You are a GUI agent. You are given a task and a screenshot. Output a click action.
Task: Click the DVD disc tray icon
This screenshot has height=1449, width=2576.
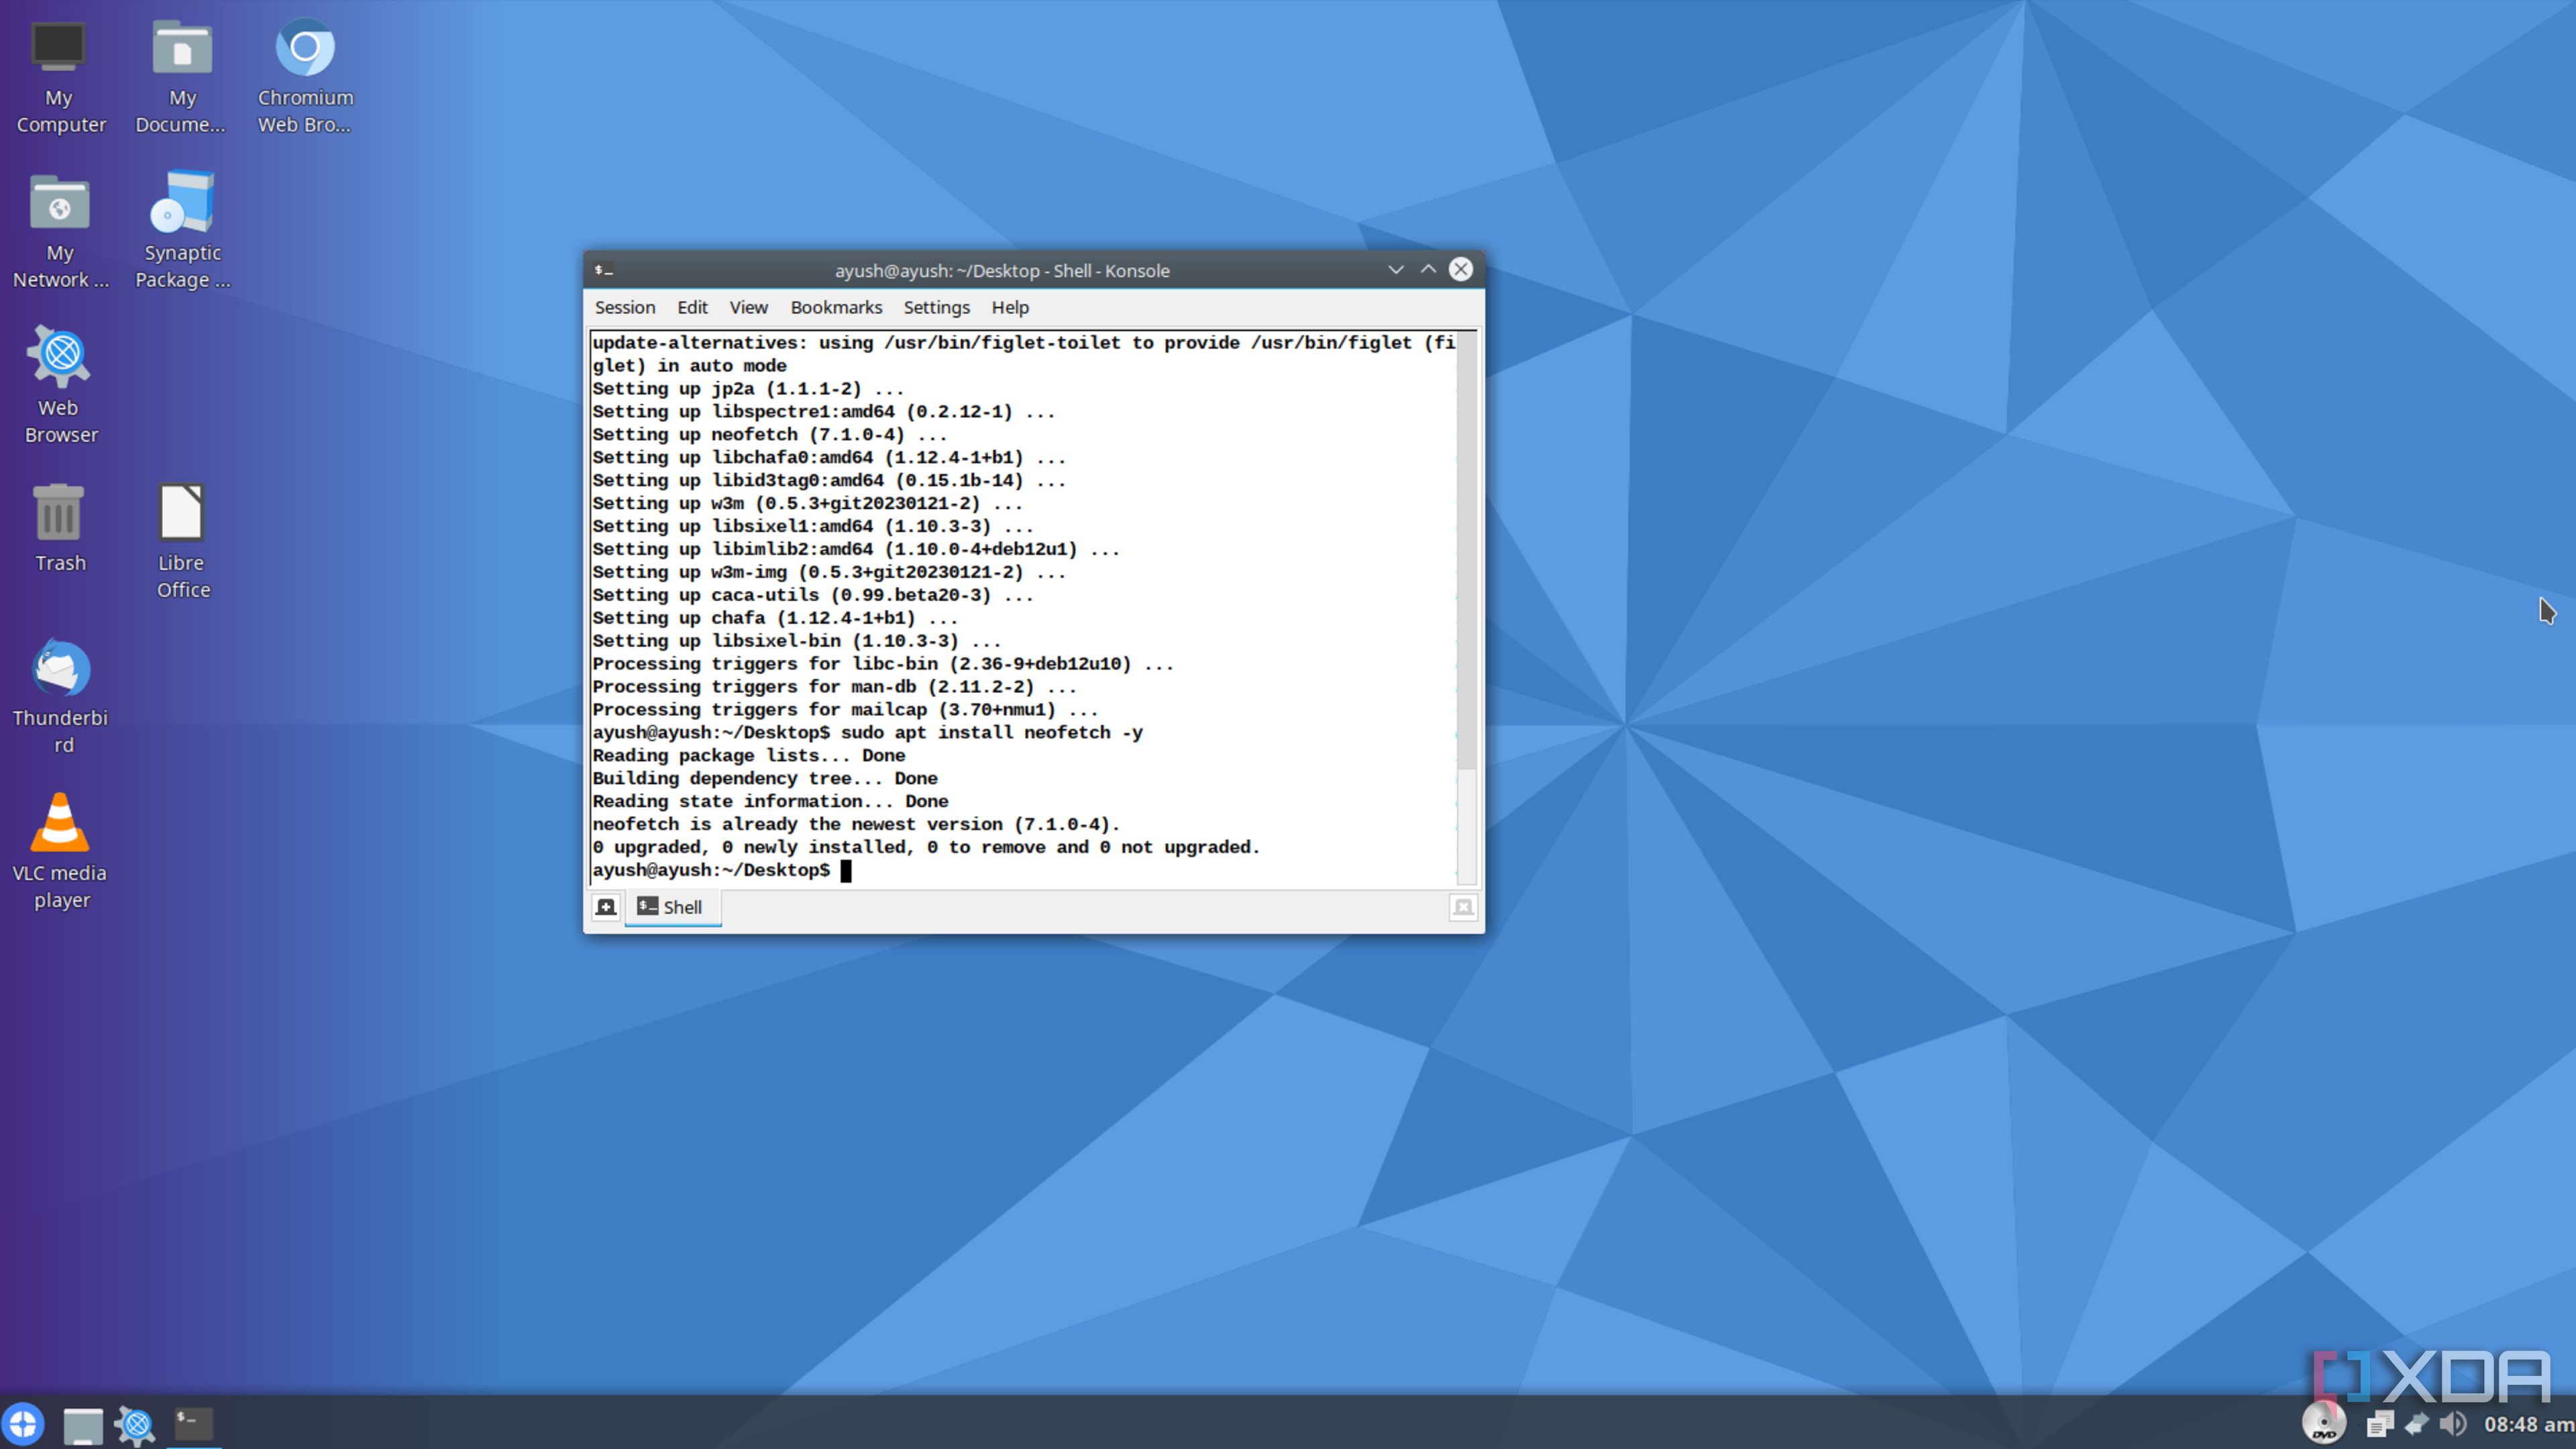coord(2324,1423)
